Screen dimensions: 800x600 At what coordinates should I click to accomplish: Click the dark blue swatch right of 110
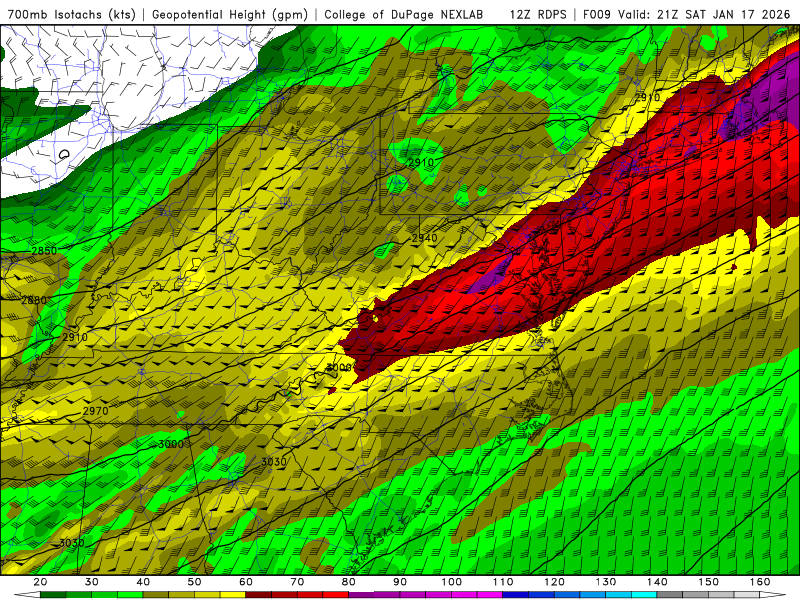[x=516, y=595]
